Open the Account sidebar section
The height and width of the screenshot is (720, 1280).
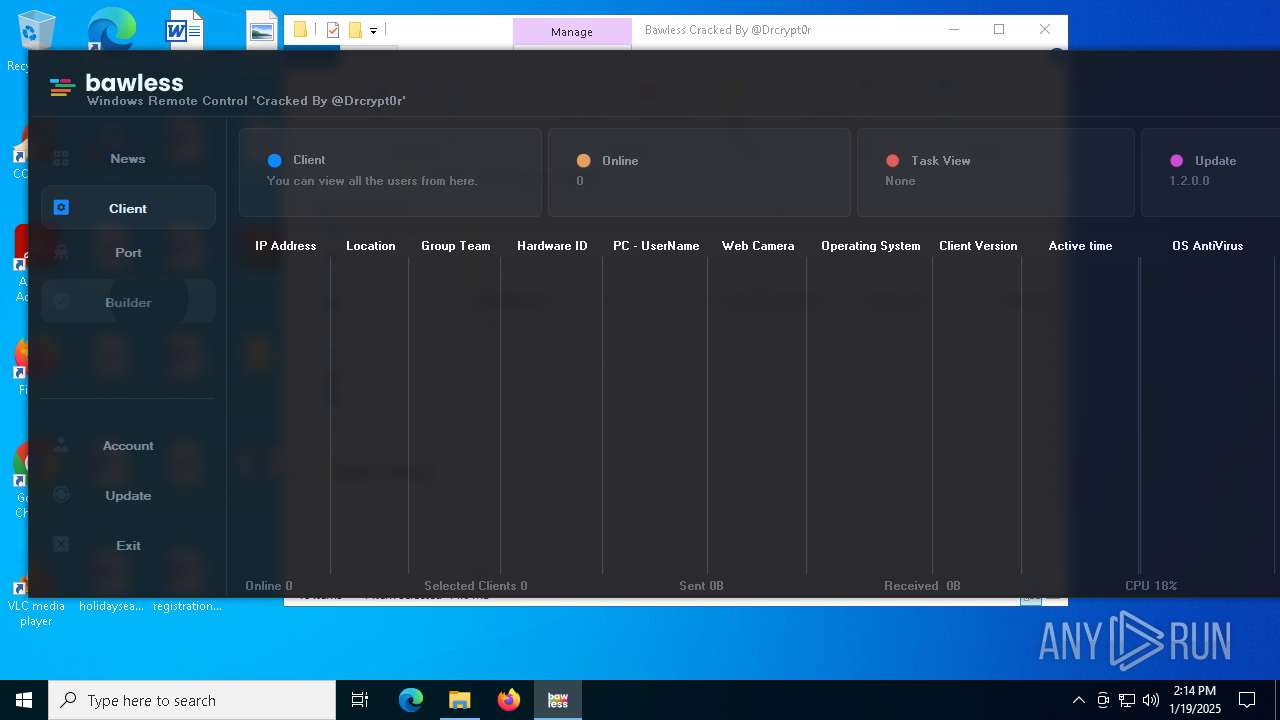pyautogui.click(x=128, y=446)
